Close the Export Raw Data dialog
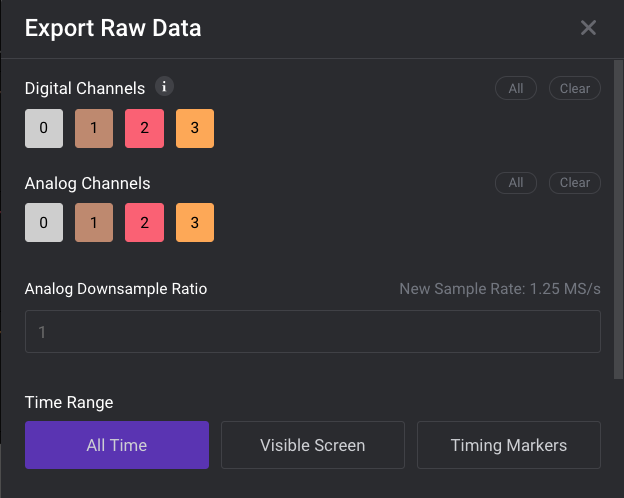Image resolution: width=624 pixels, height=498 pixels. [x=588, y=28]
